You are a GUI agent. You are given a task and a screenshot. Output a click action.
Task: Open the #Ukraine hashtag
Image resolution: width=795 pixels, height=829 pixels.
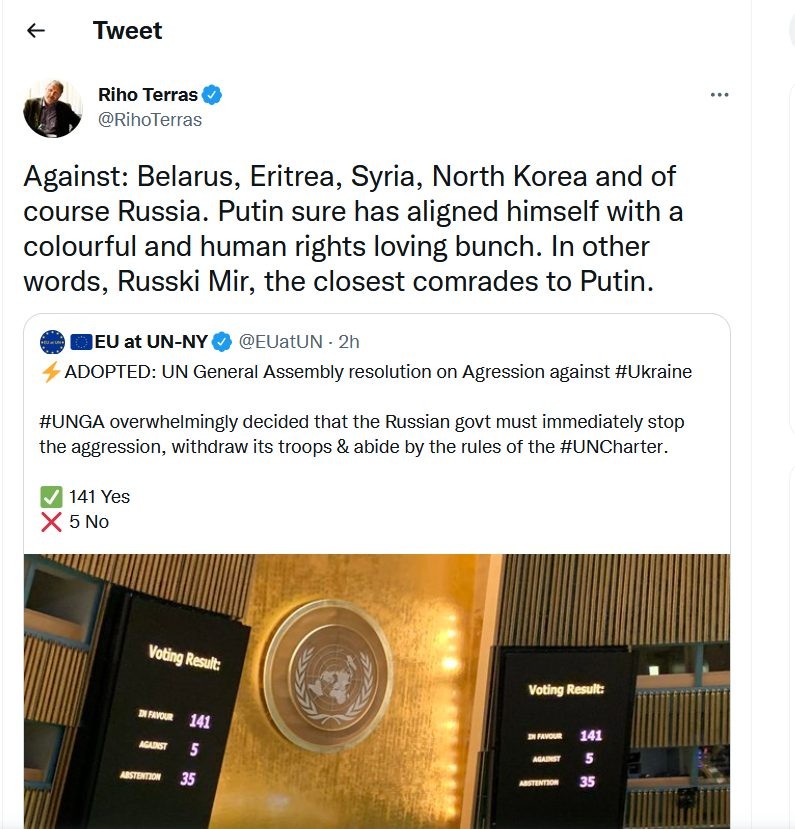tap(653, 372)
